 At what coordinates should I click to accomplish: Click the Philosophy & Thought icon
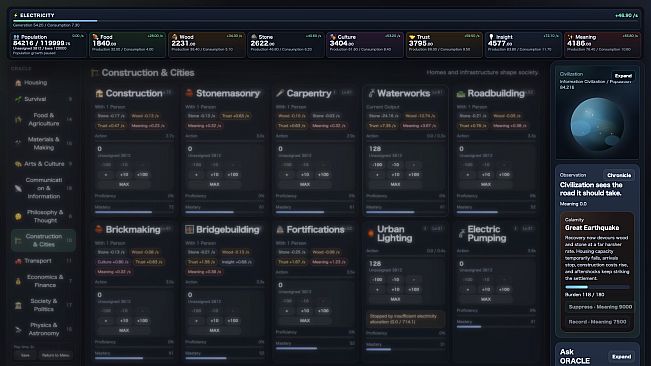click(18, 216)
